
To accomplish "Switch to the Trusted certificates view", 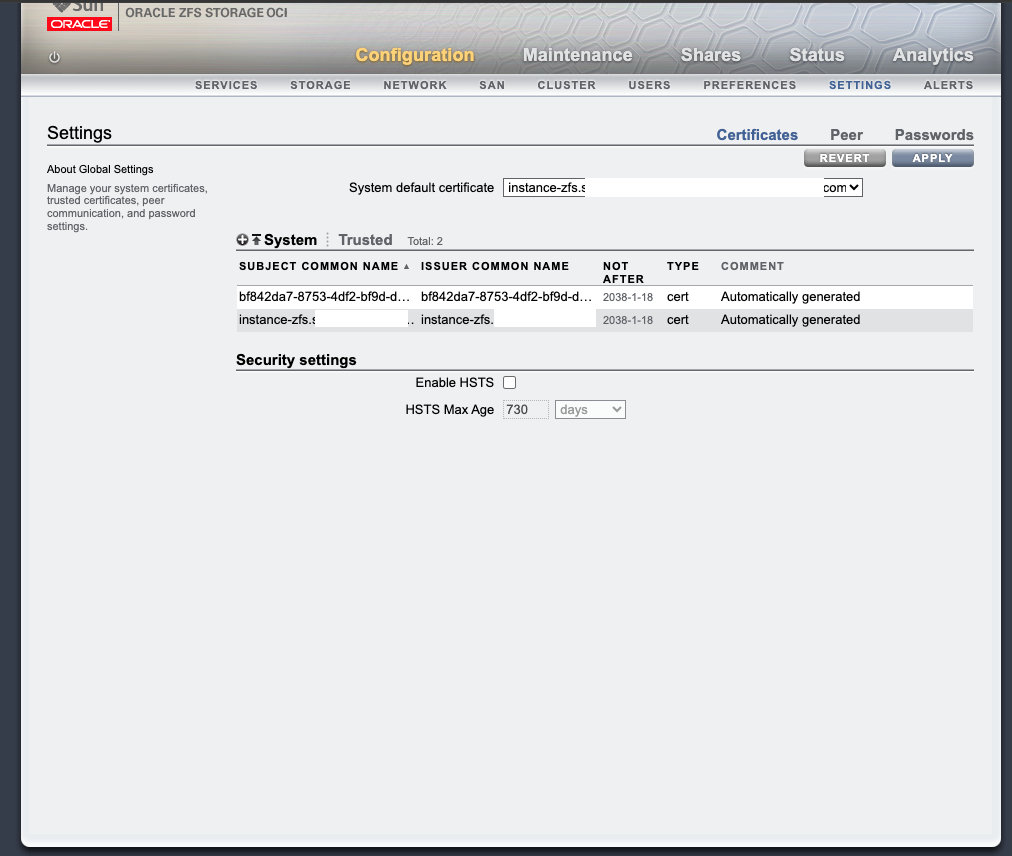I will click(364, 240).
